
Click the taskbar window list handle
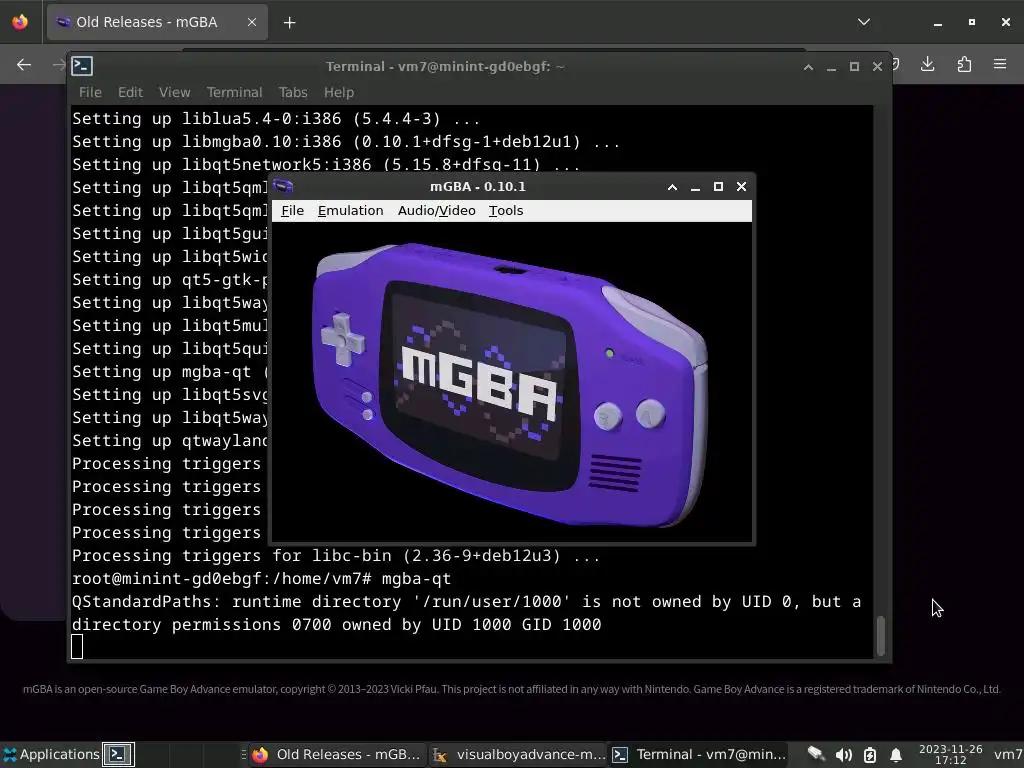[244, 754]
